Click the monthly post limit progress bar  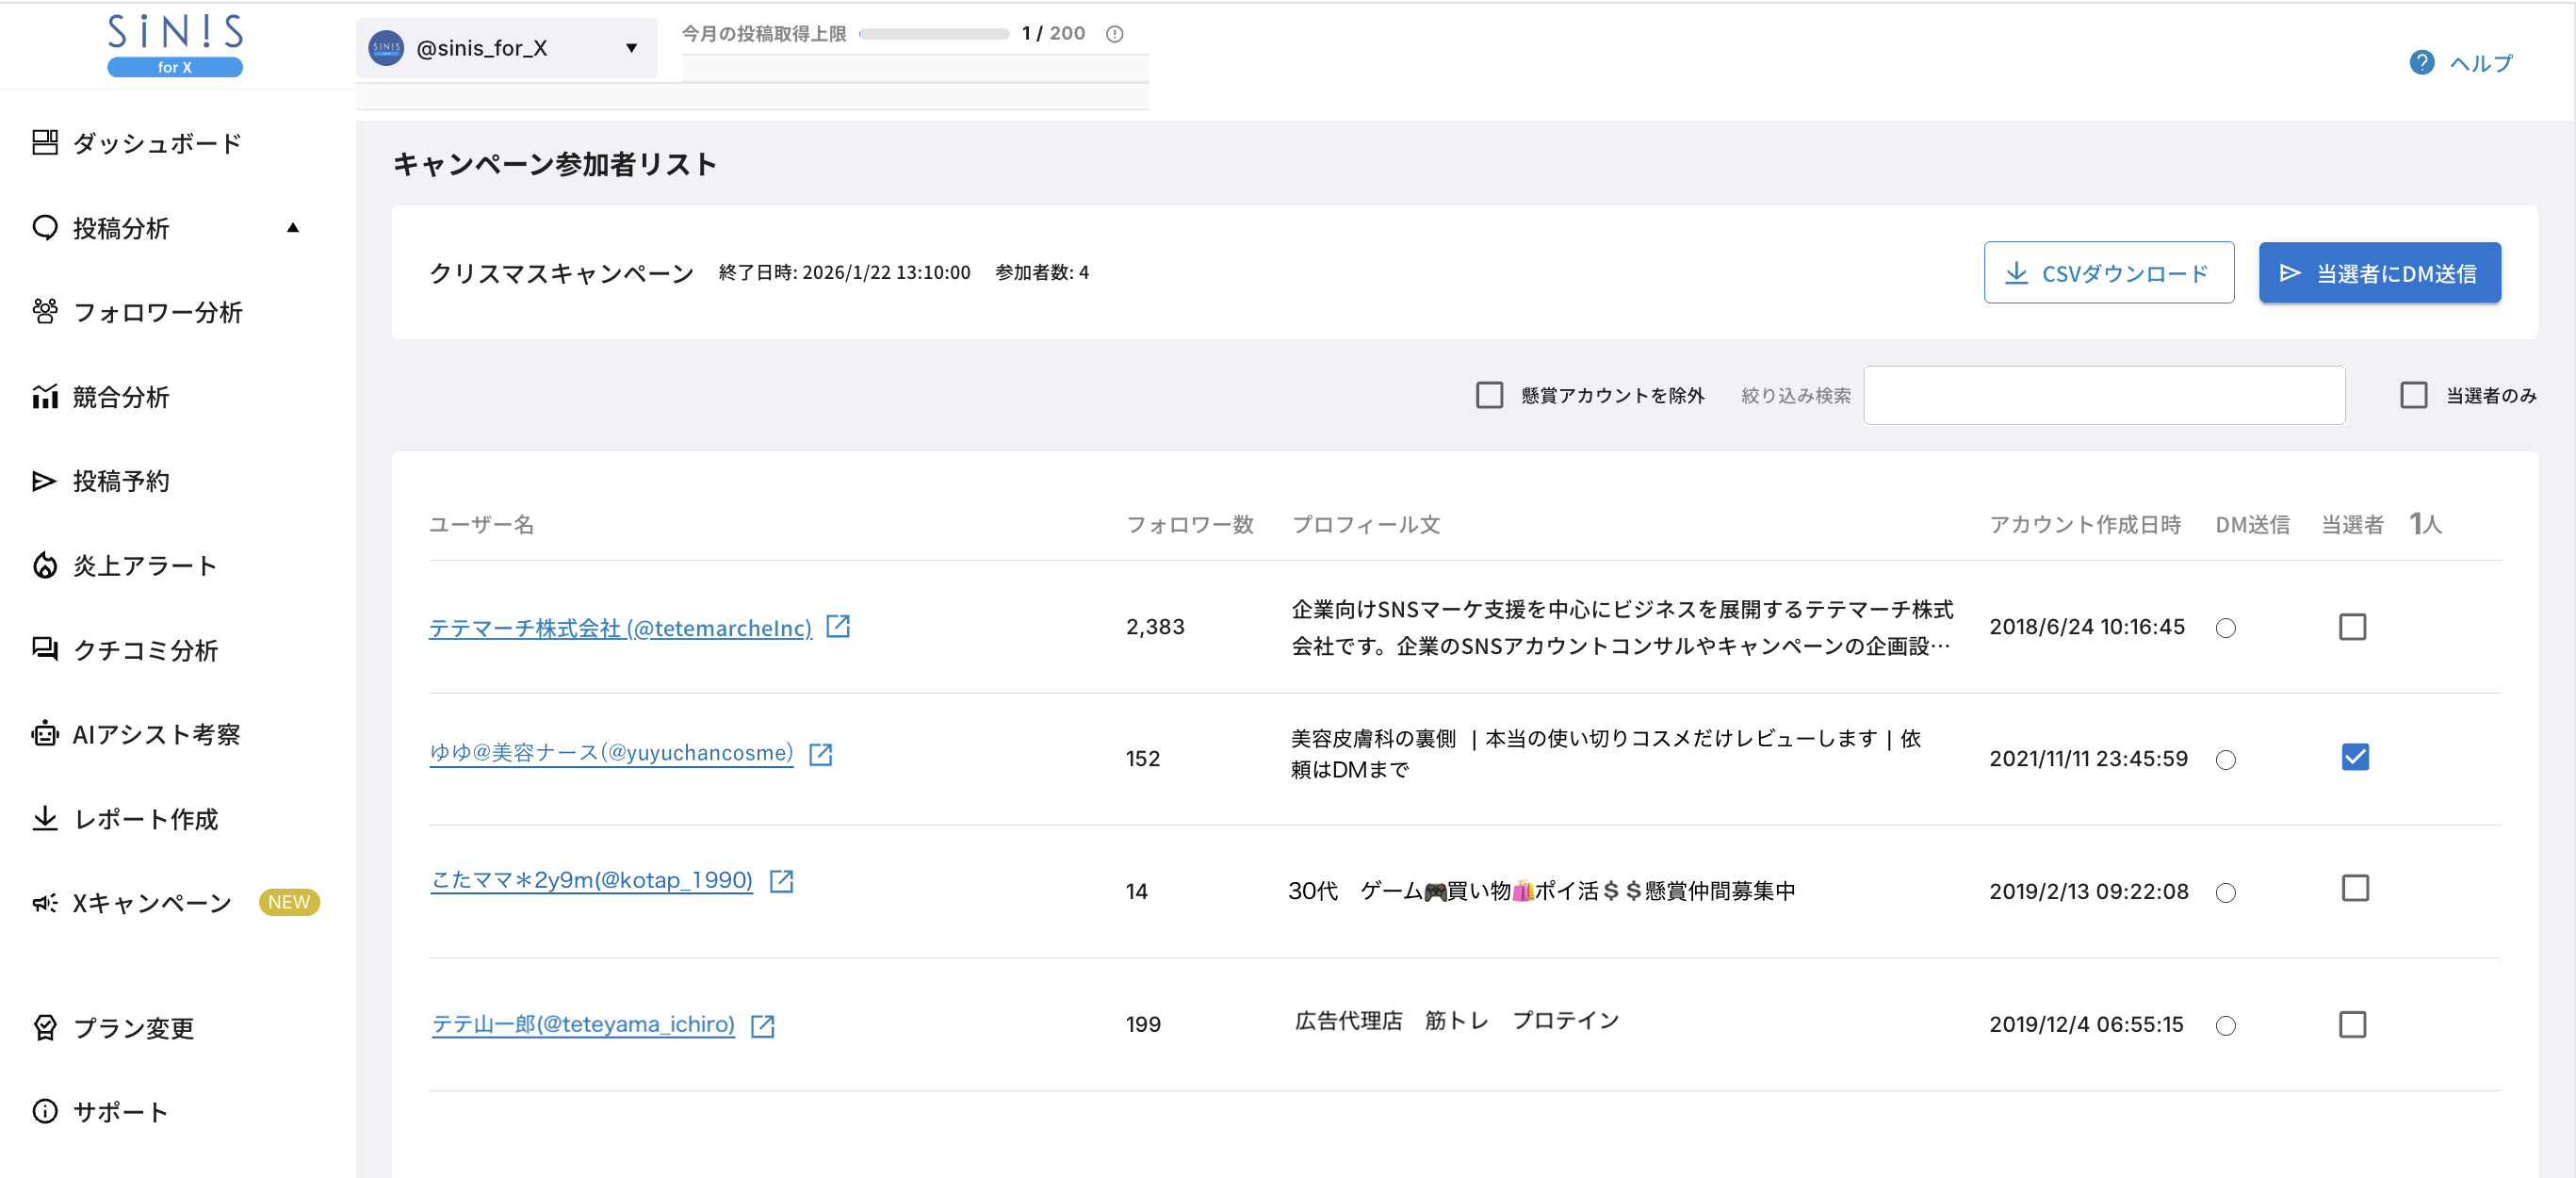tap(935, 33)
